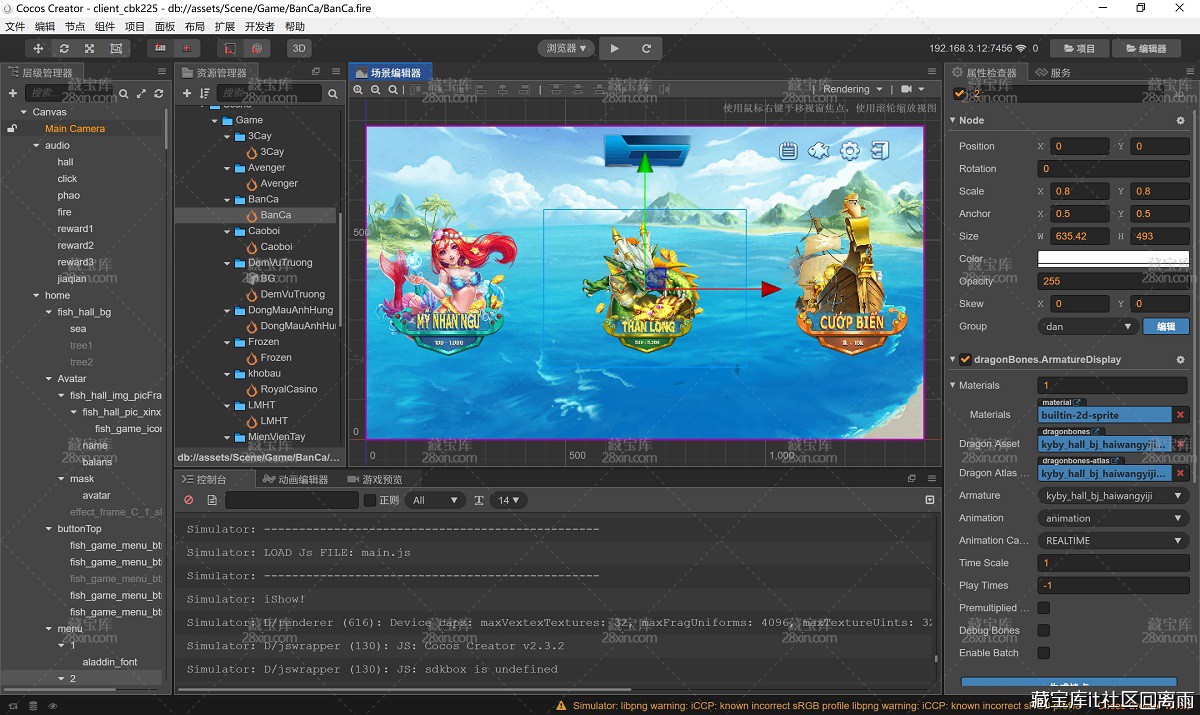Viewport: 1200px width, 715px height.
Task: Select the Main Camera node
Action: tap(75, 128)
